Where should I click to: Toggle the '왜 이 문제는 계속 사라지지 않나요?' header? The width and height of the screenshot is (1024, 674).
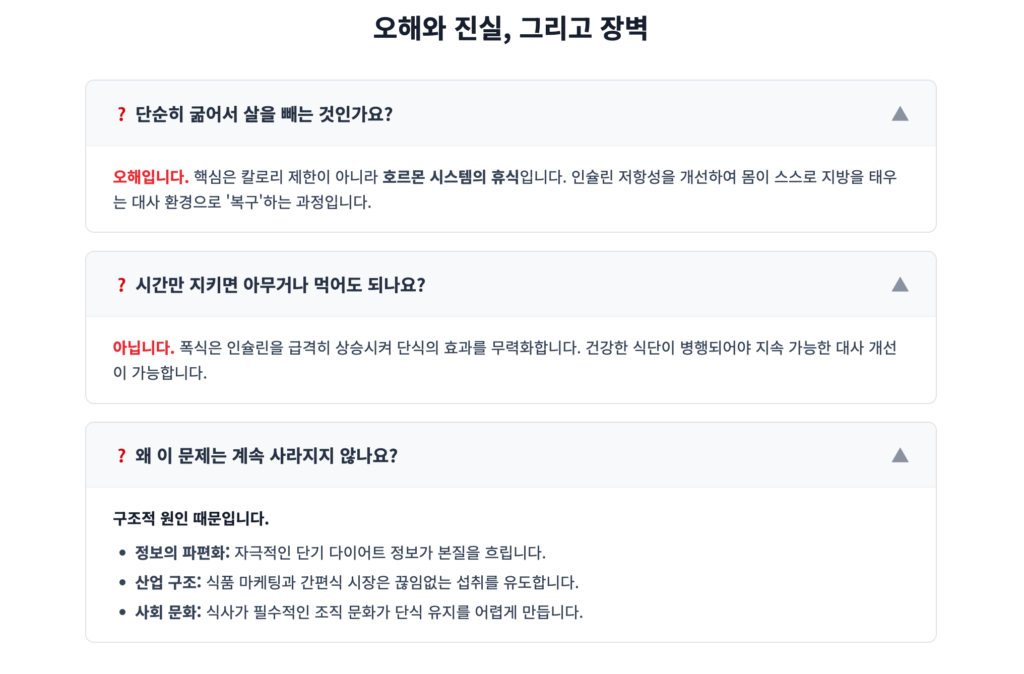(x=266, y=456)
